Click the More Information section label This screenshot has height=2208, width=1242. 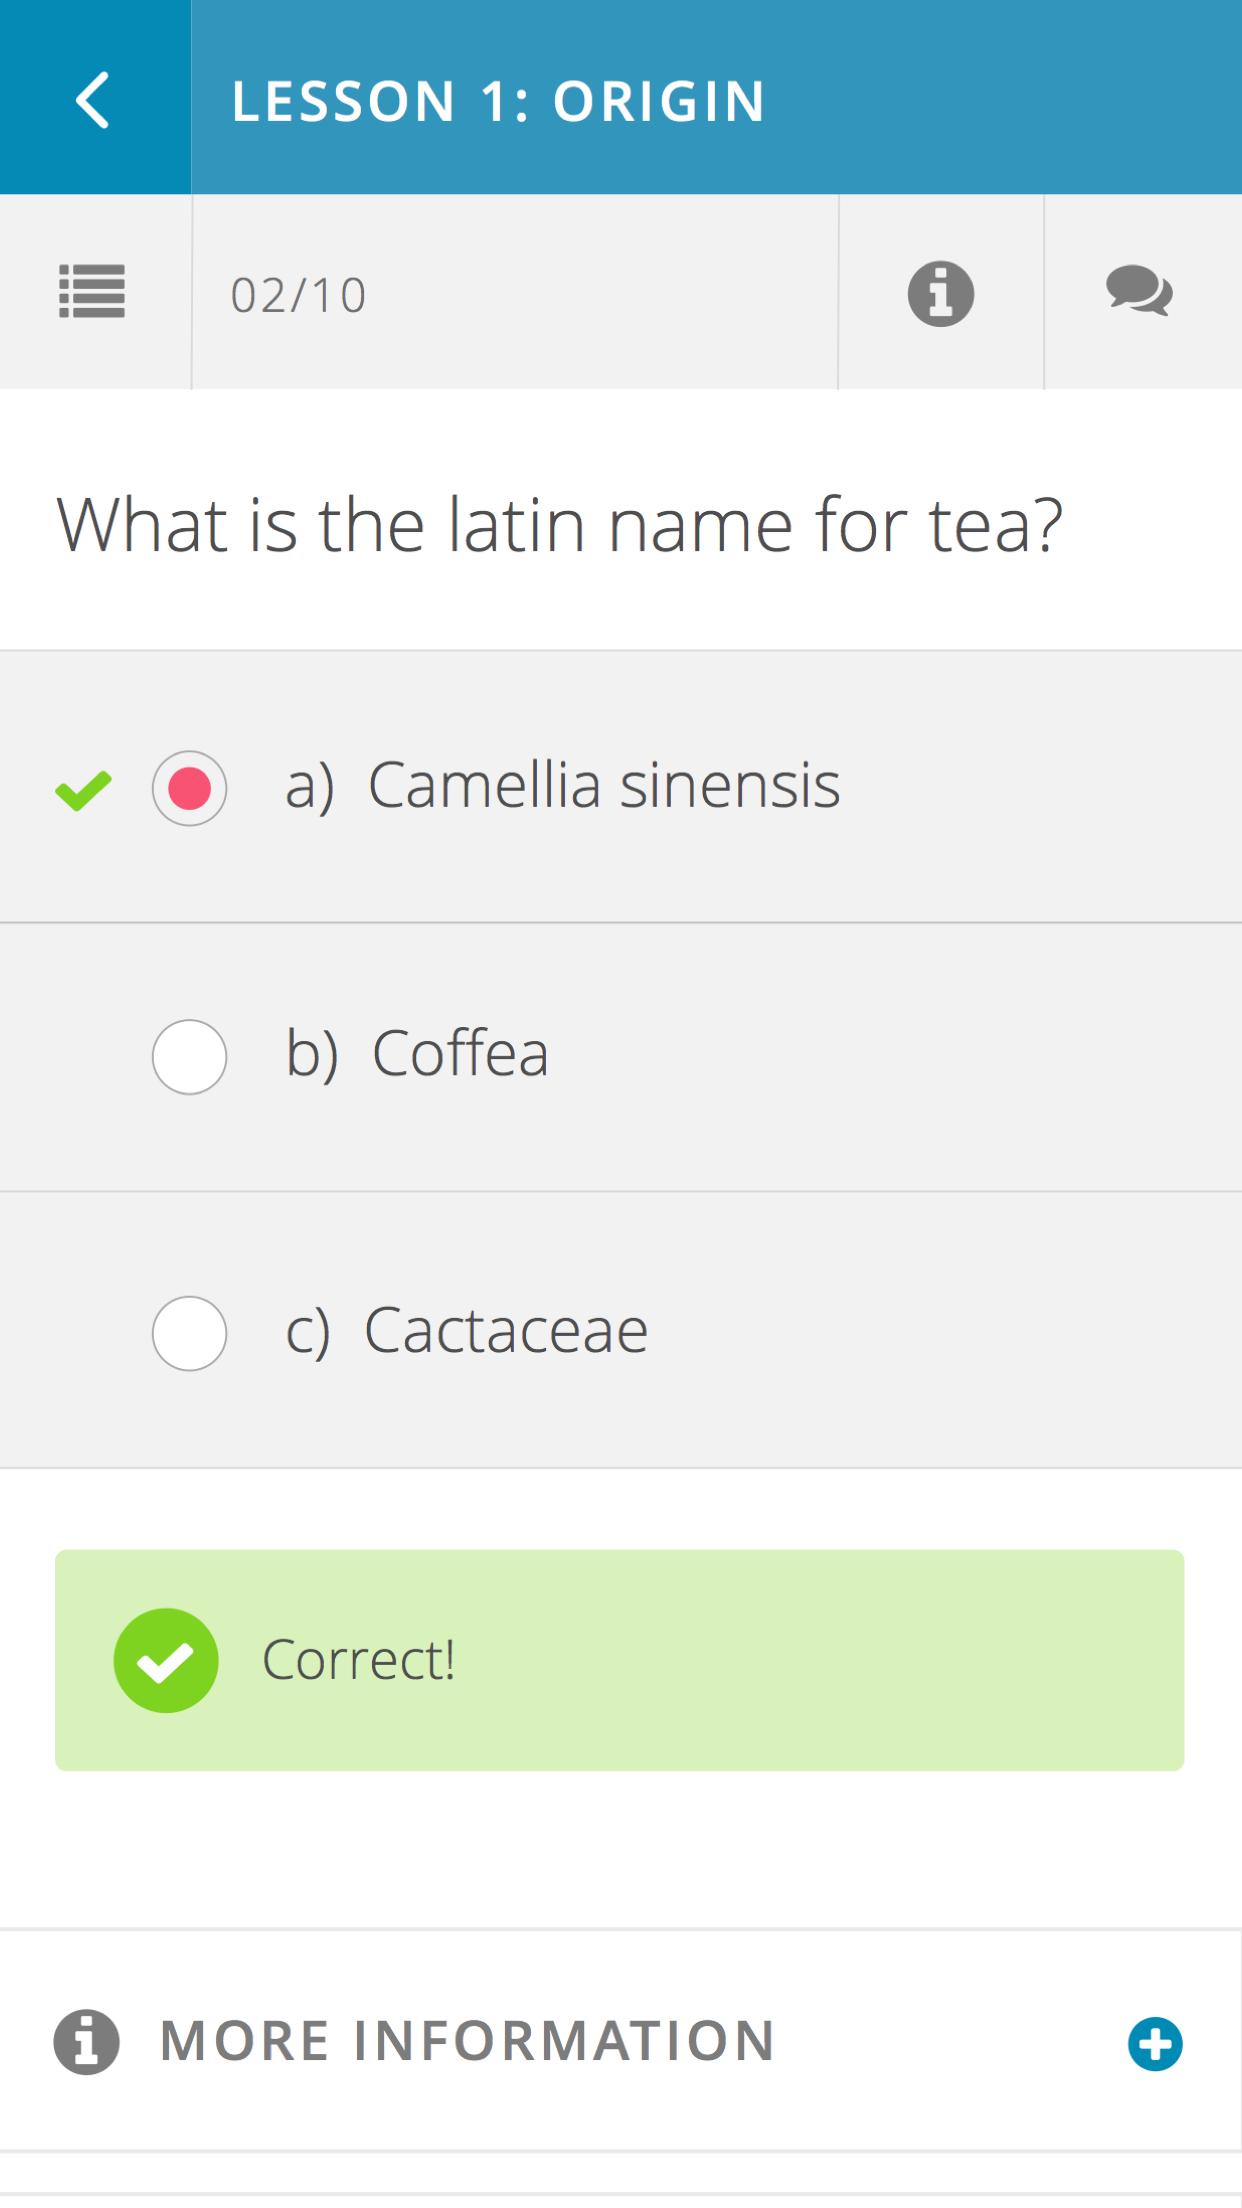coord(467,2042)
